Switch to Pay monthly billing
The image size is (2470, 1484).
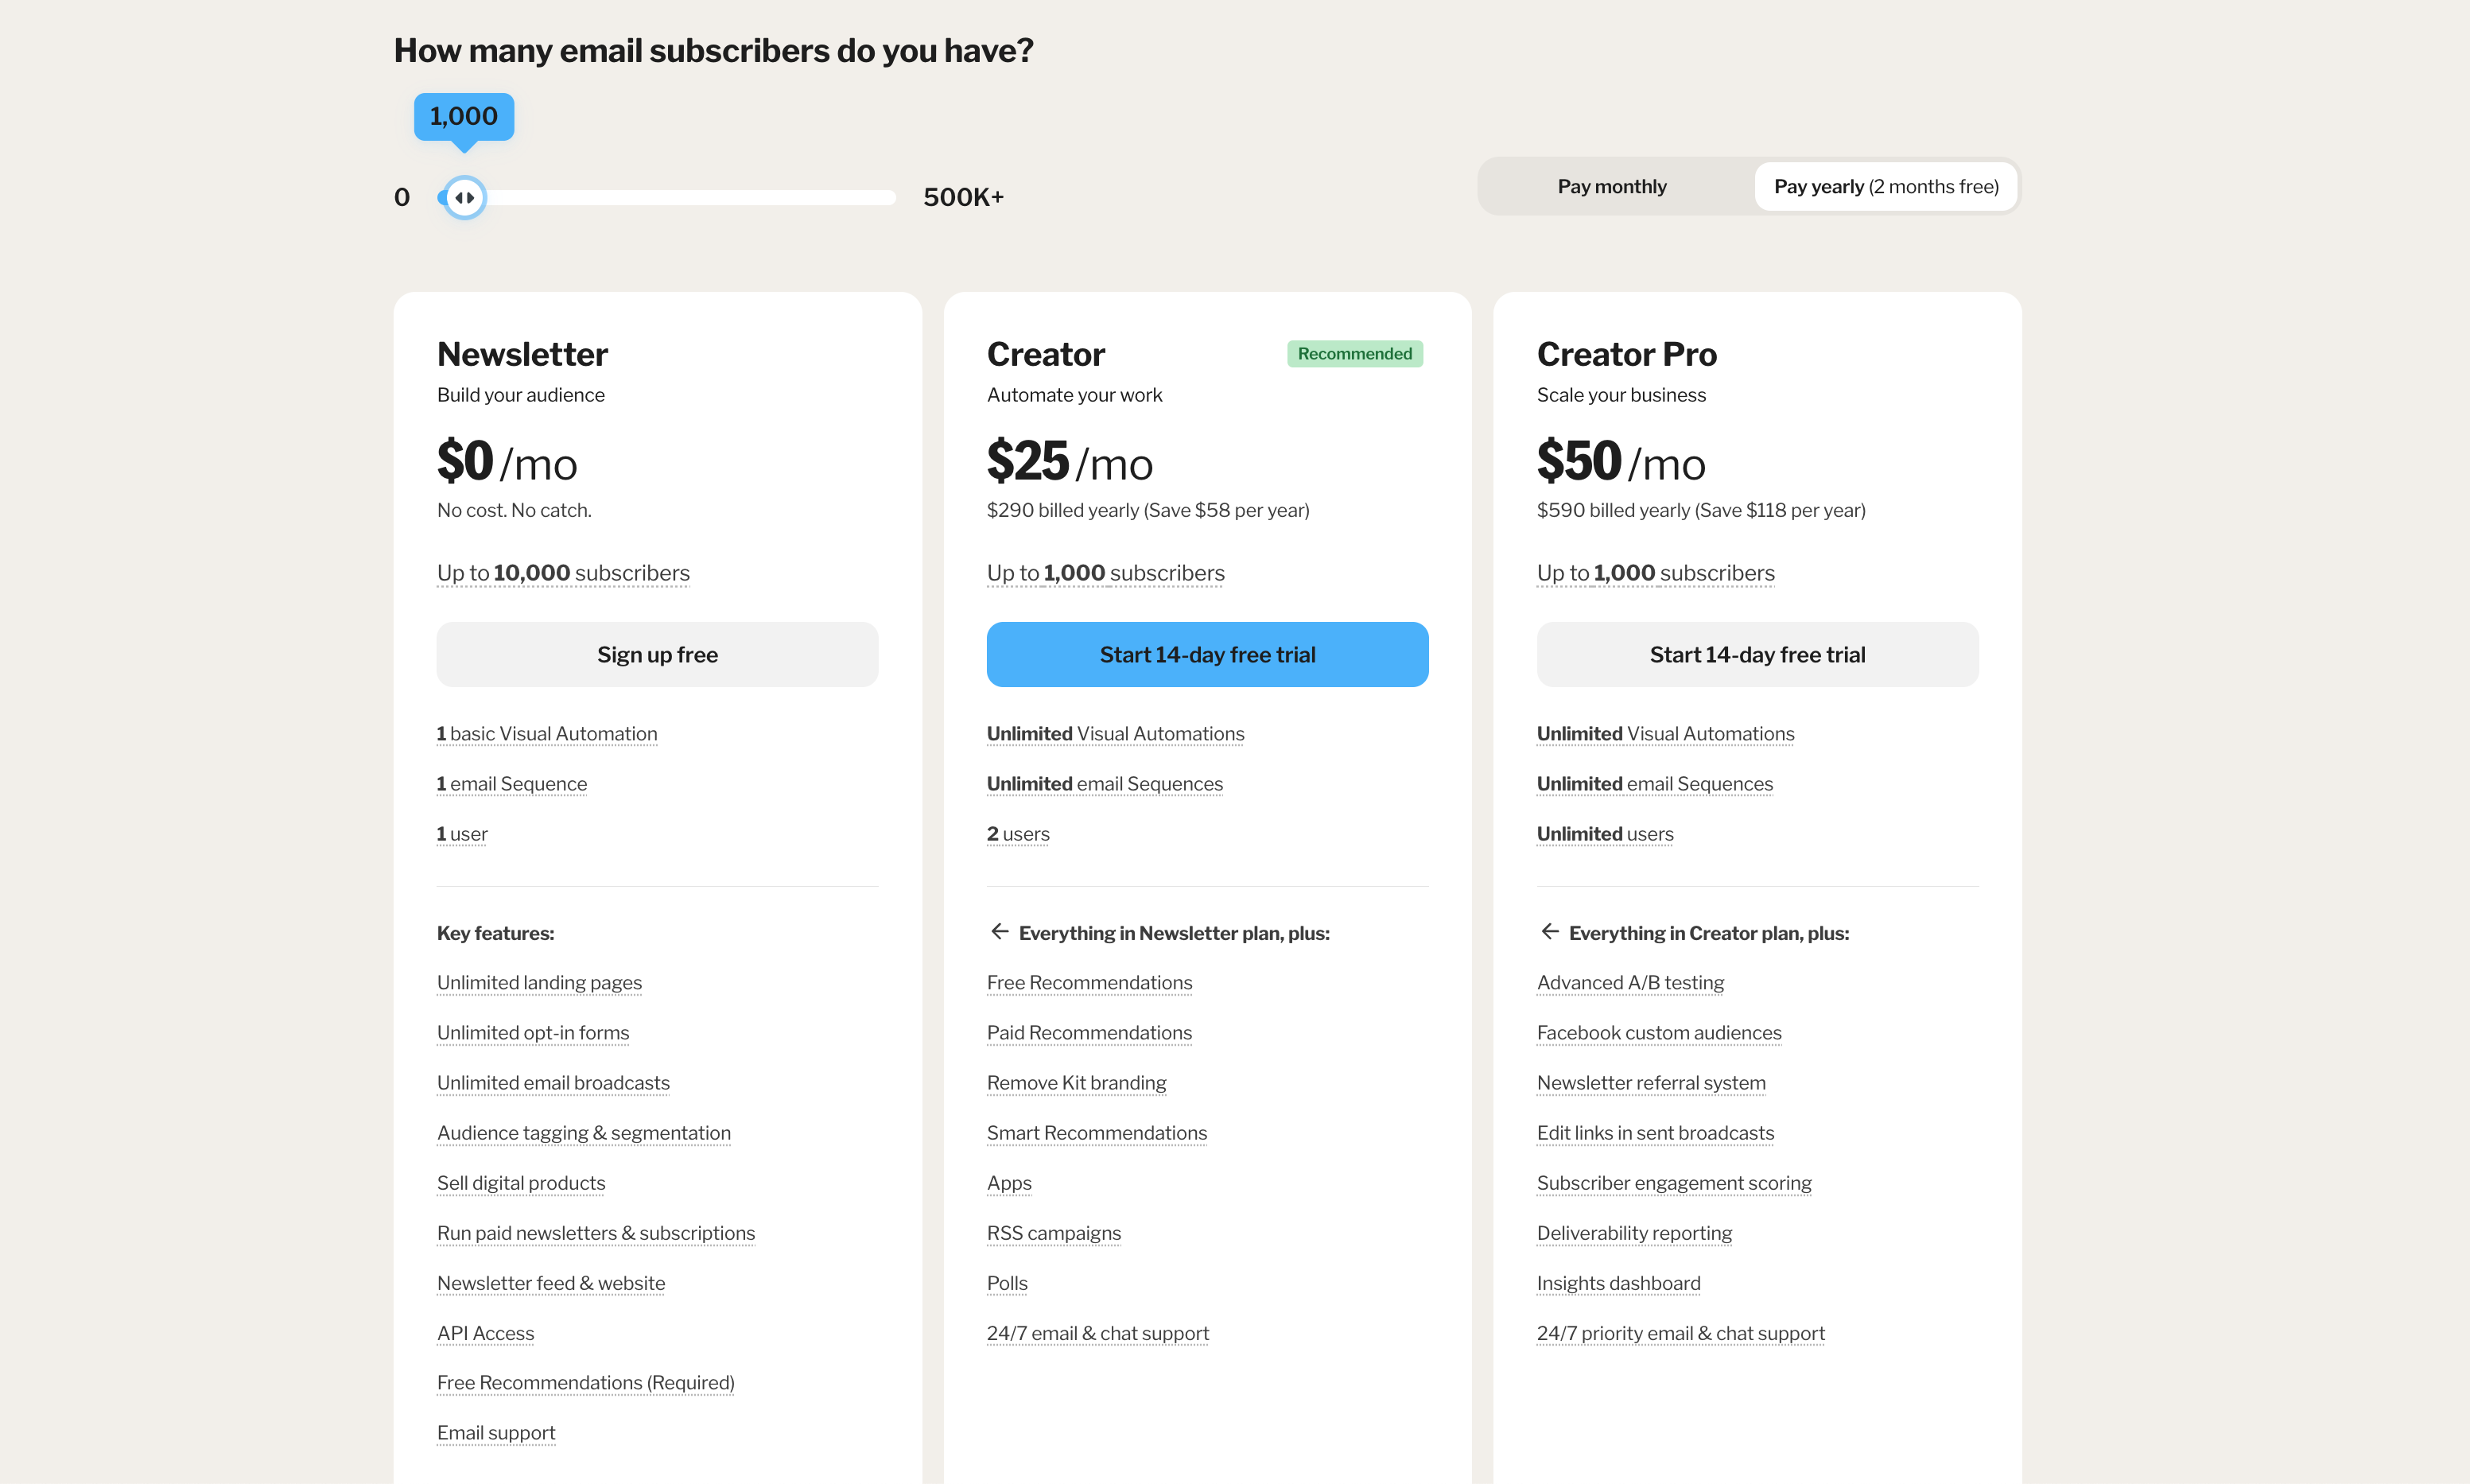point(1611,187)
